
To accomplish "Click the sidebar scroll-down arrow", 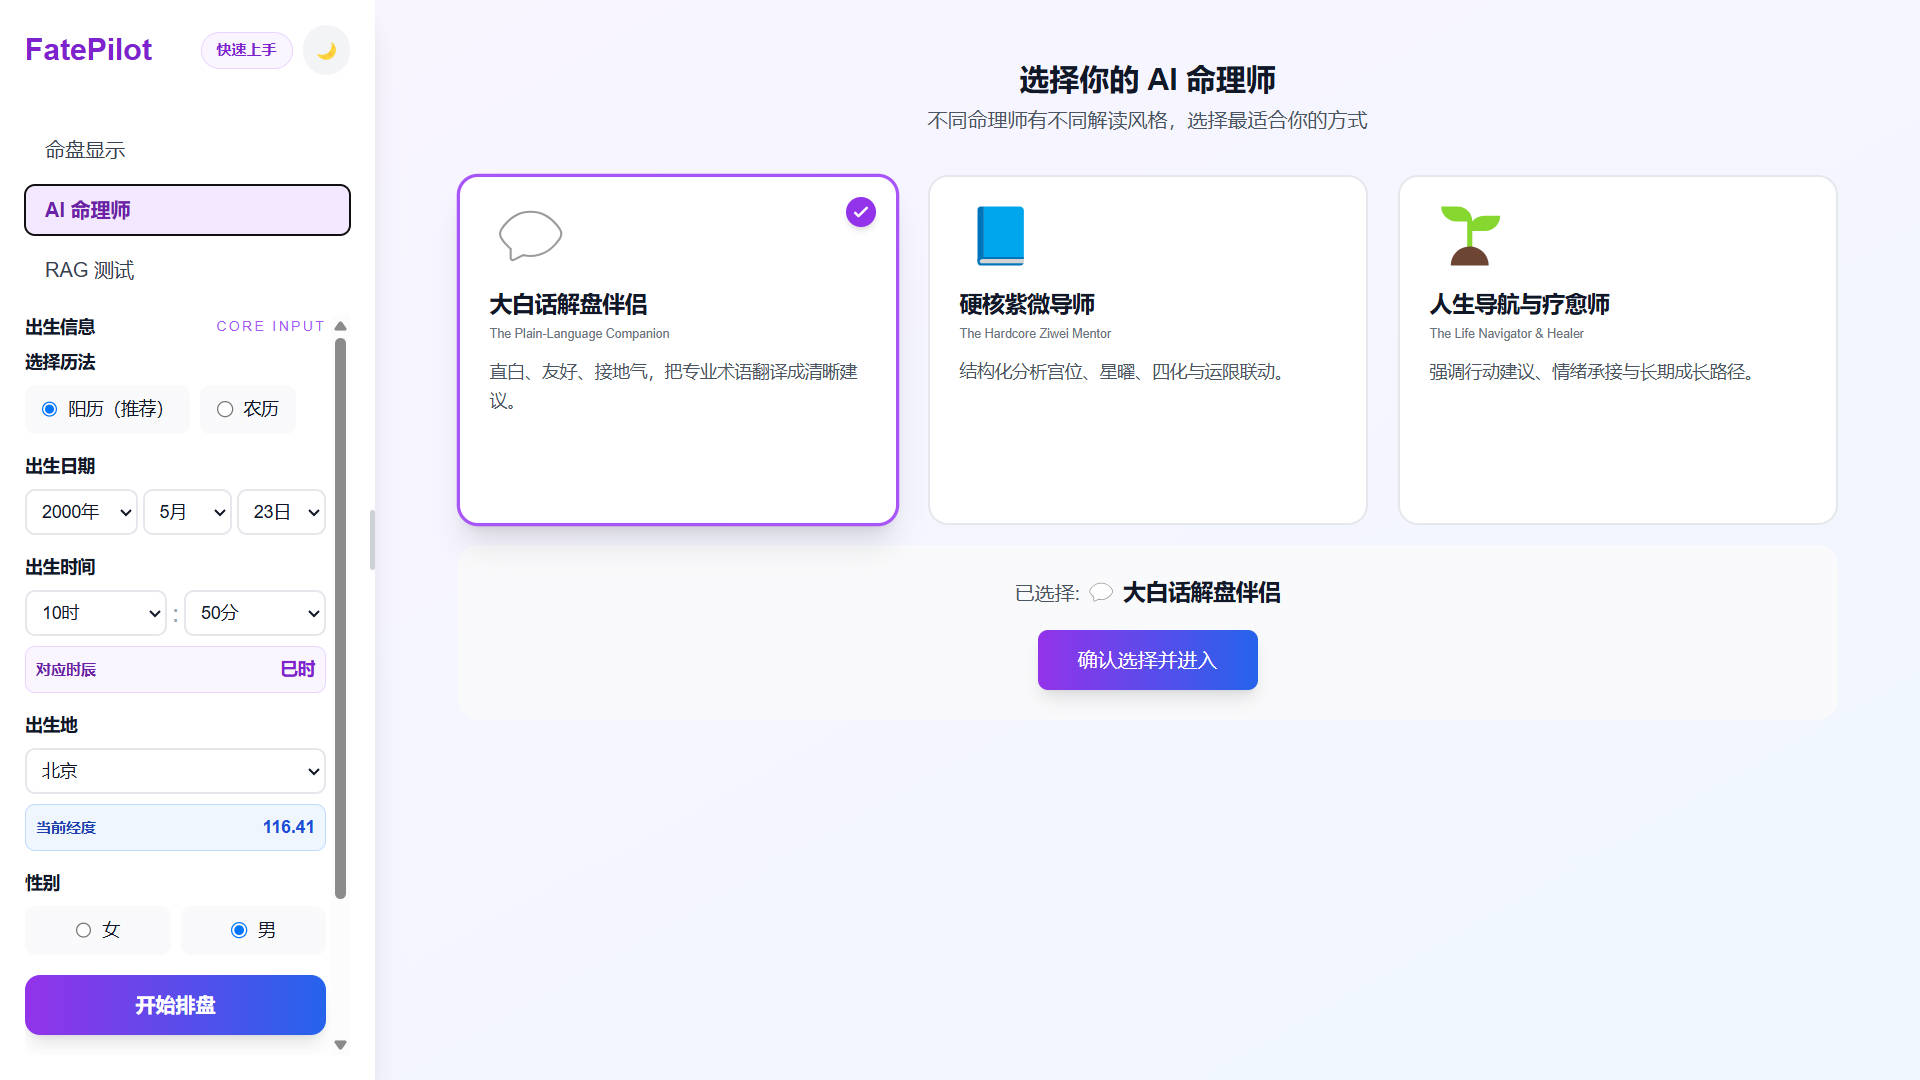I will (x=340, y=1045).
